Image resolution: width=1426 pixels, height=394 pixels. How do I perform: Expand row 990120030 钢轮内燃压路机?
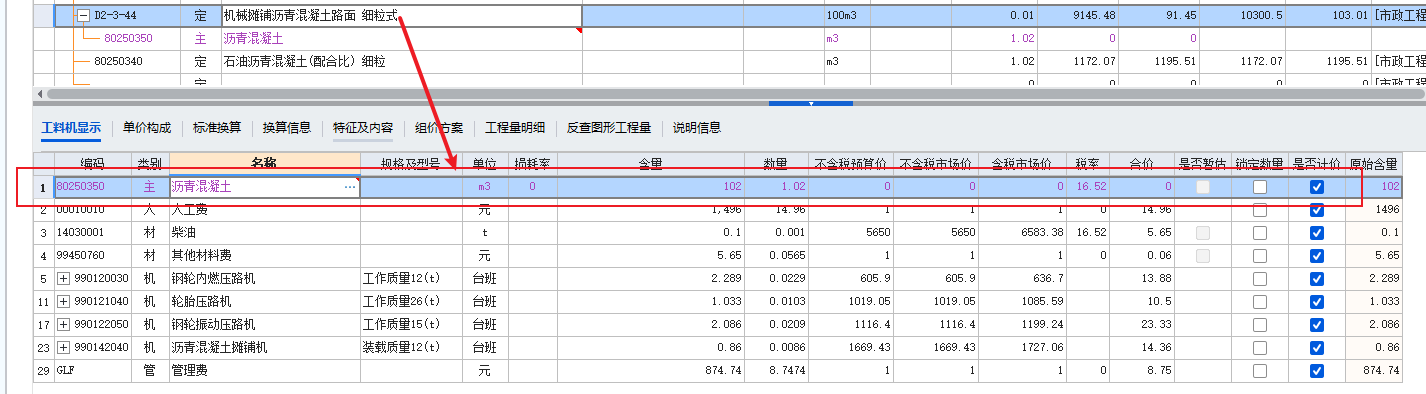pos(64,278)
